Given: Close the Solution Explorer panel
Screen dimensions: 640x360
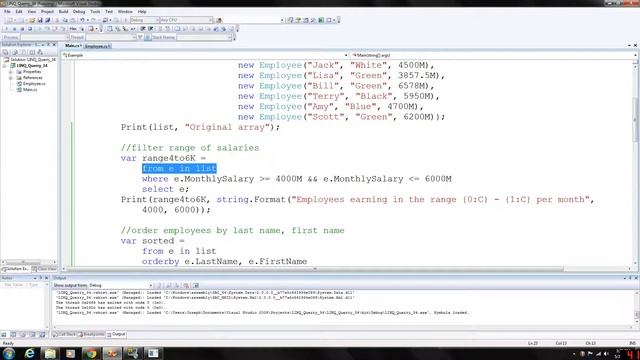Looking at the screenshot, I should 54,44.
